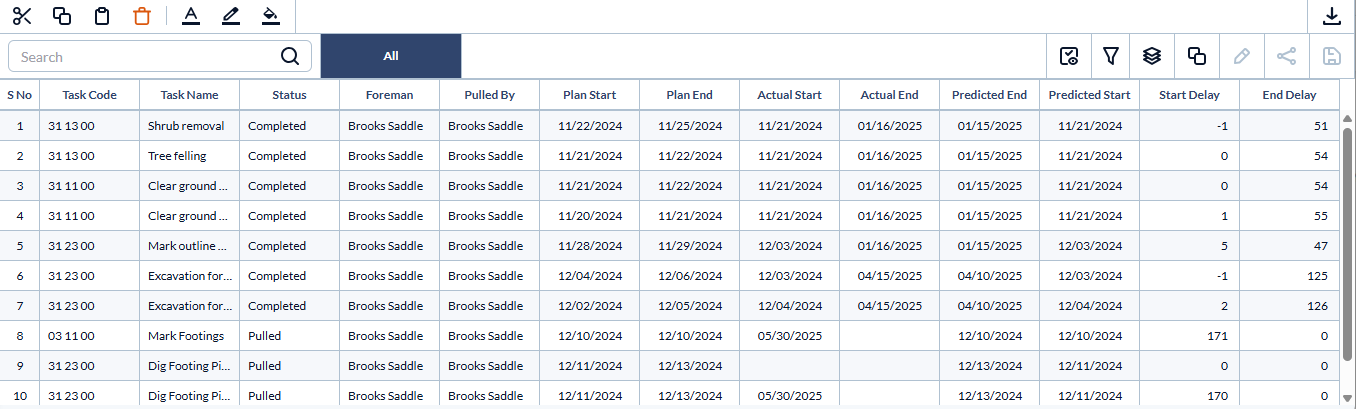Open the filter funnel icon
This screenshot has width=1356, height=409.
(x=1110, y=56)
